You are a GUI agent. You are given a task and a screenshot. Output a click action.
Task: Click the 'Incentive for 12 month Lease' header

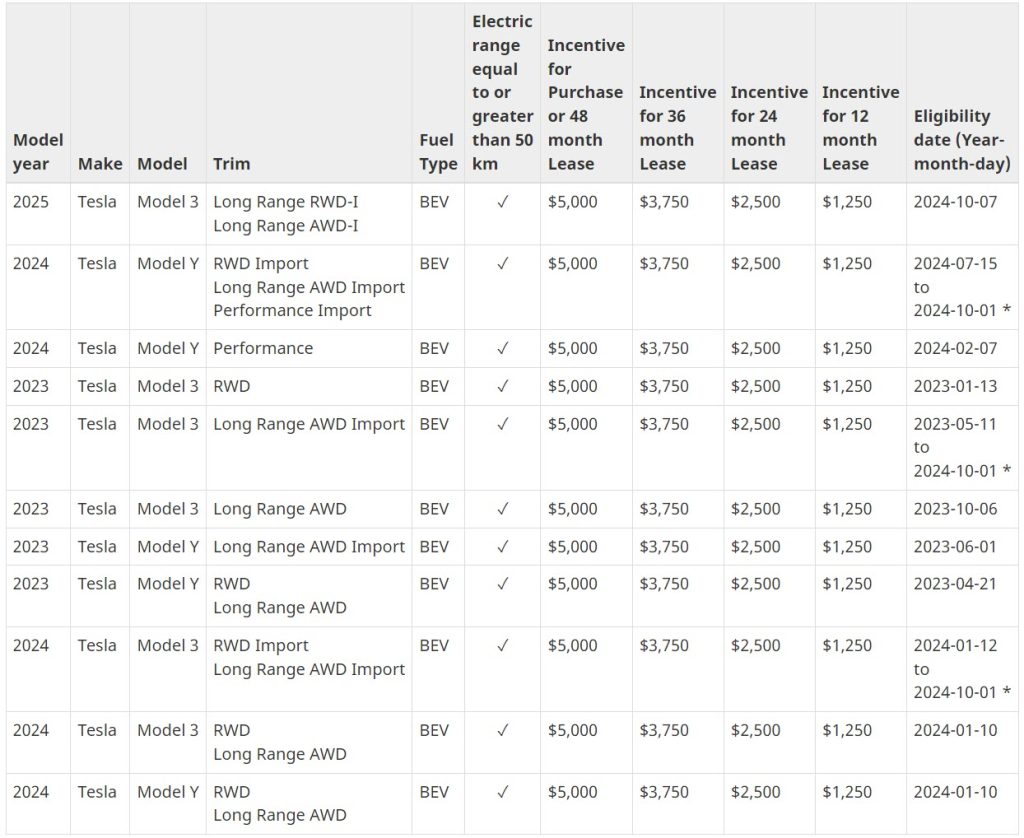(860, 128)
